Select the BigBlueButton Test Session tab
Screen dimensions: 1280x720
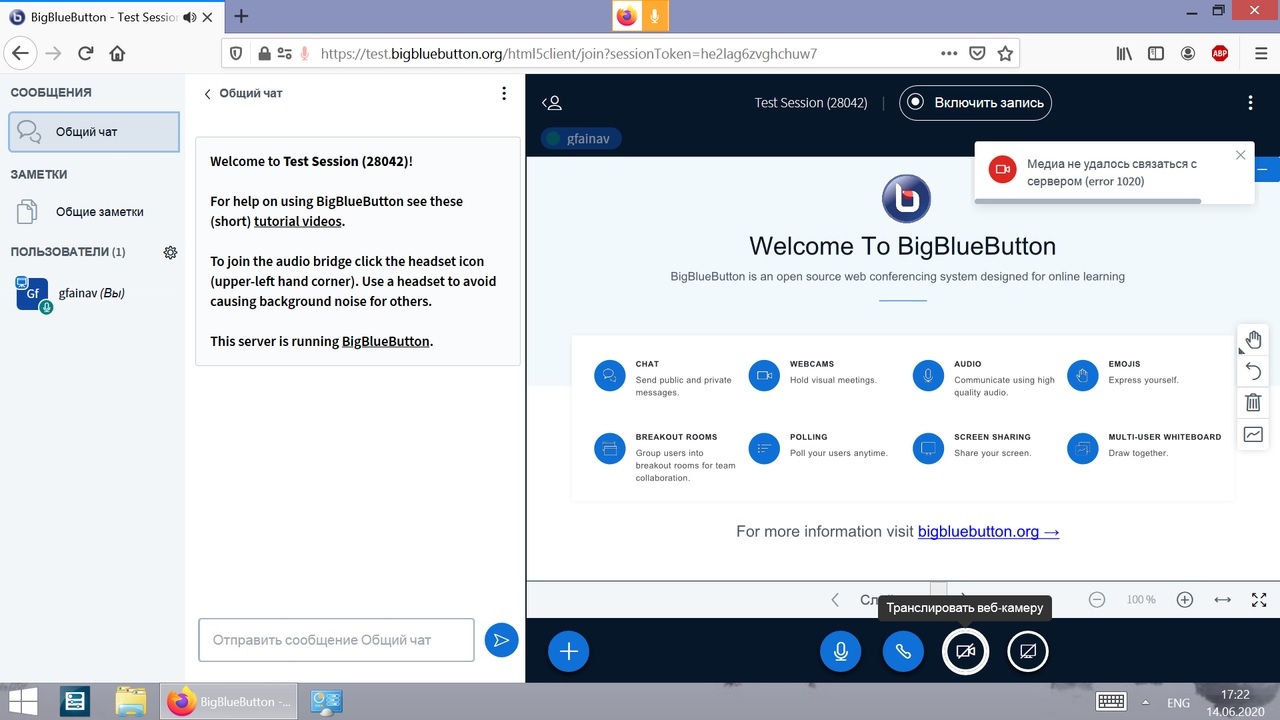tap(112, 17)
